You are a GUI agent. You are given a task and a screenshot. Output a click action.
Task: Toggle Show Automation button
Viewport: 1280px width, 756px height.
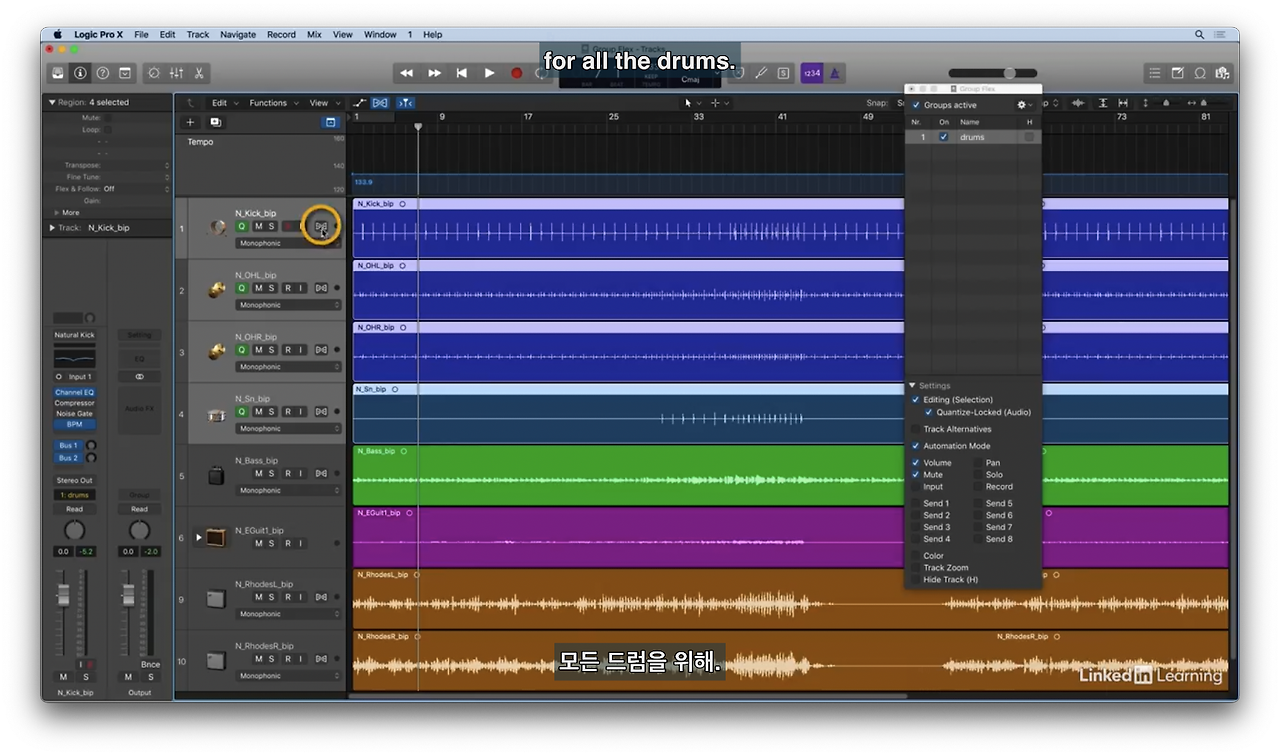[x=360, y=103]
